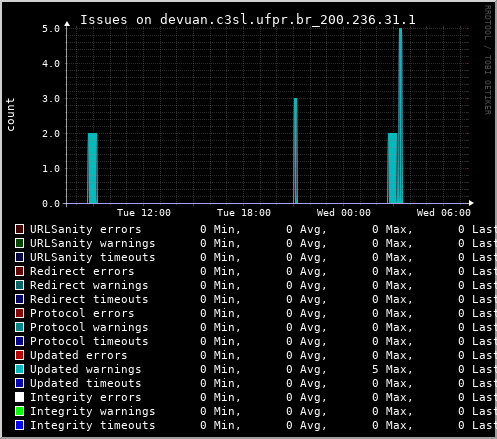
Task: Click the cyan spike reaching 3.0
Action: 295,151
